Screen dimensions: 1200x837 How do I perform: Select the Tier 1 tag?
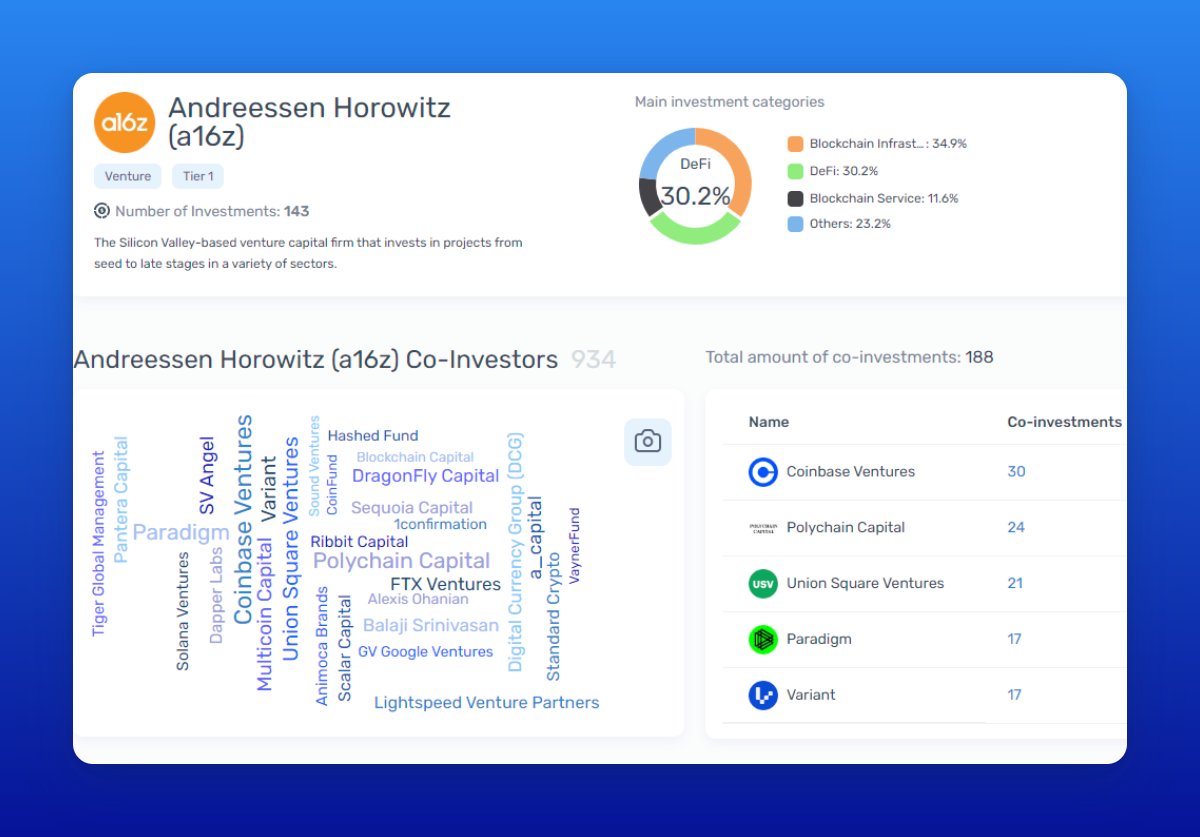coord(198,176)
